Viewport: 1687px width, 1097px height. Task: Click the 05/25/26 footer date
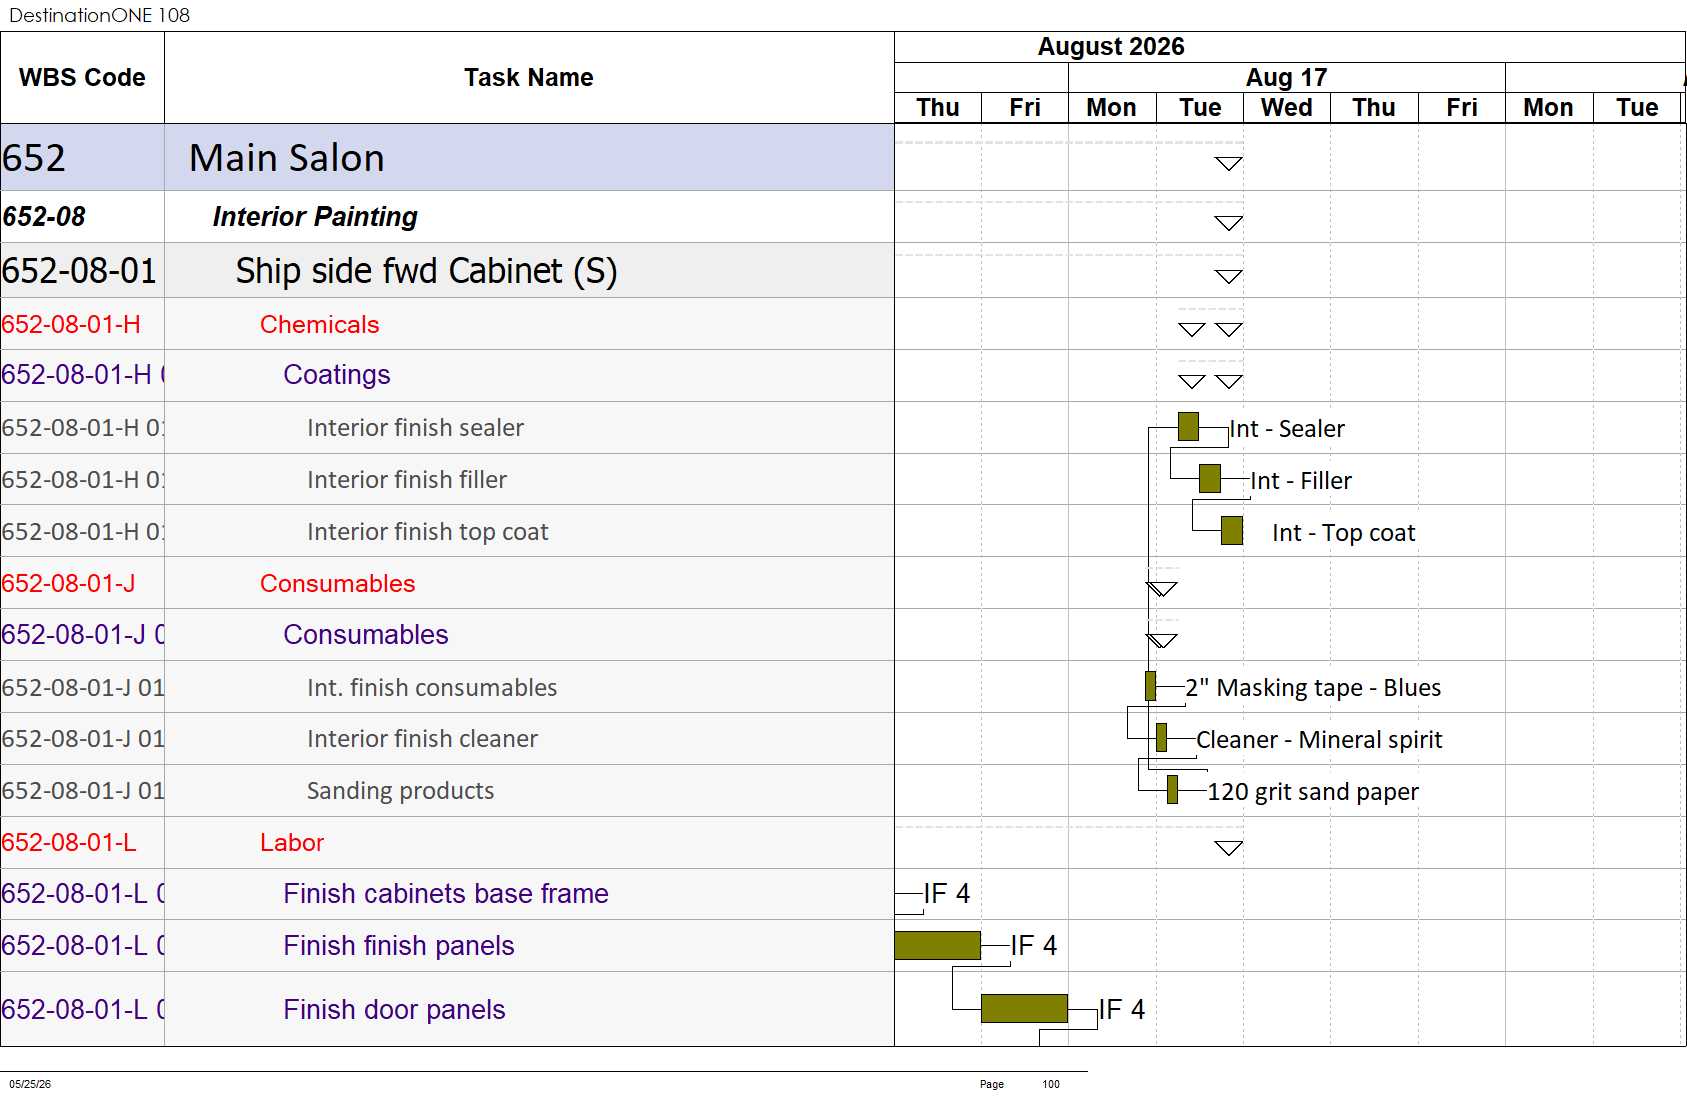(30, 1084)
